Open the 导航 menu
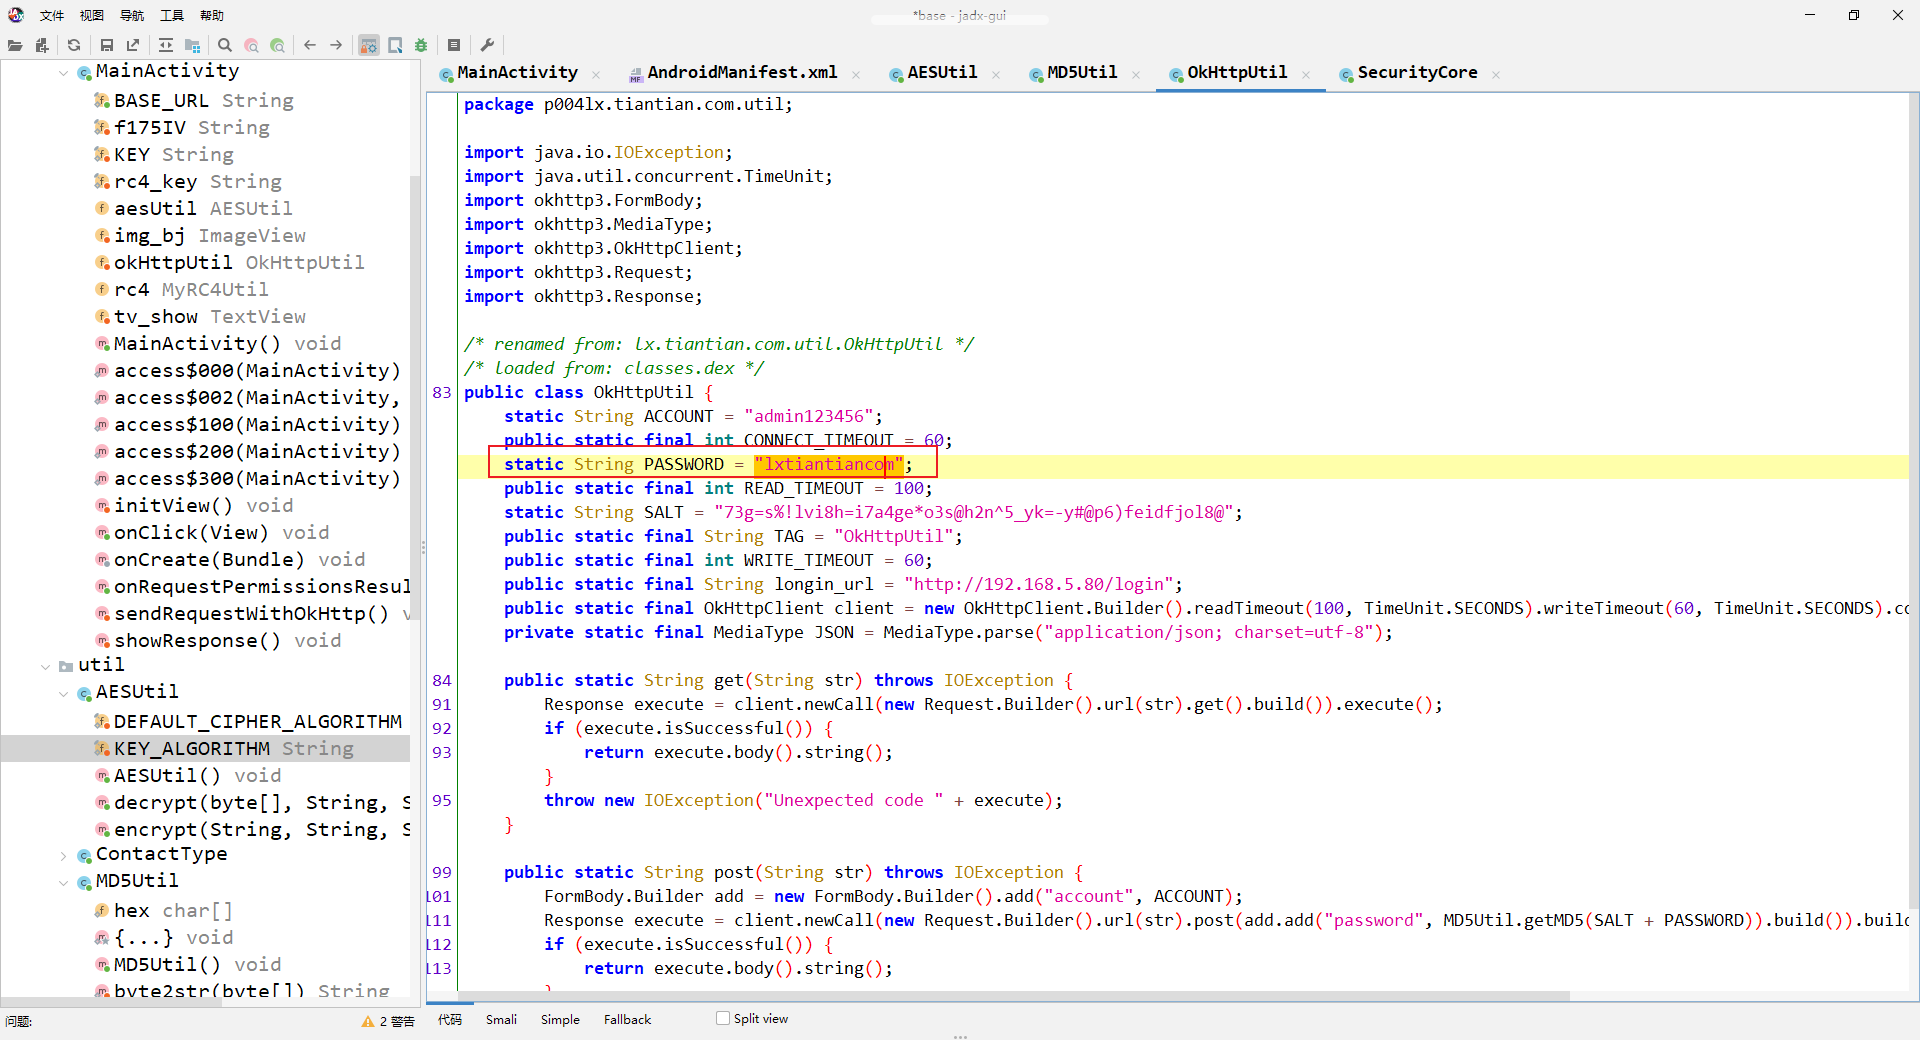The height and width of the screenshot is (1040, 1920). (x=131, y=15)
